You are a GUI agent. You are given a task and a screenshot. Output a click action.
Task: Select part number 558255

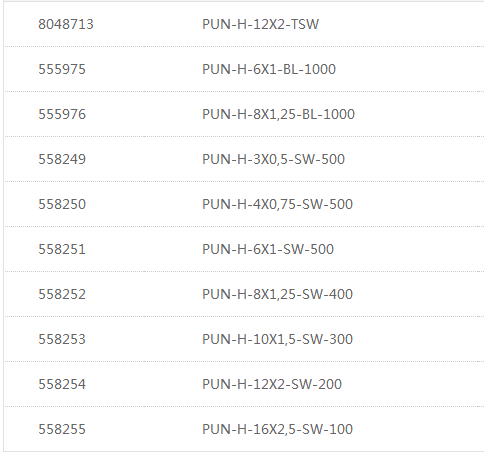point(62,429)
